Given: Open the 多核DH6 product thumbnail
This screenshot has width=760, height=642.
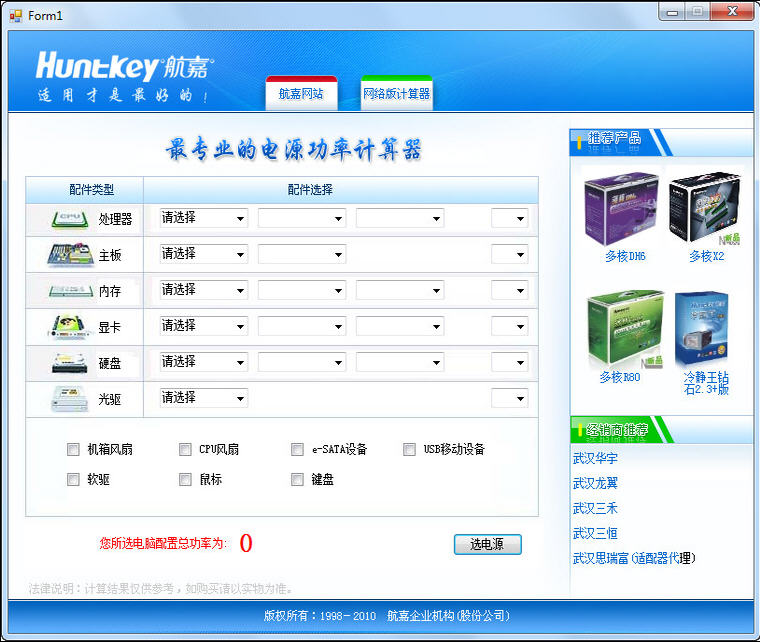Looking at the screenshot, I should coord(621,209).
